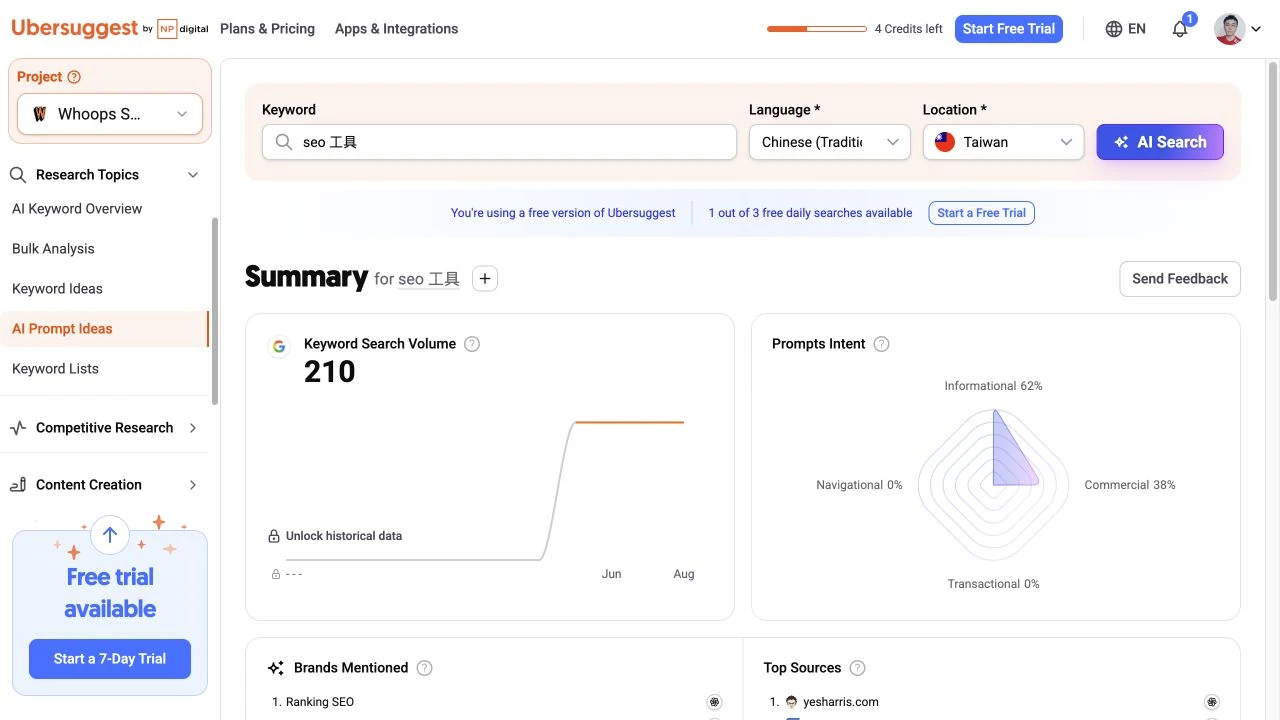Click the Brands Mentioned help icon

[x=424, y=668]
